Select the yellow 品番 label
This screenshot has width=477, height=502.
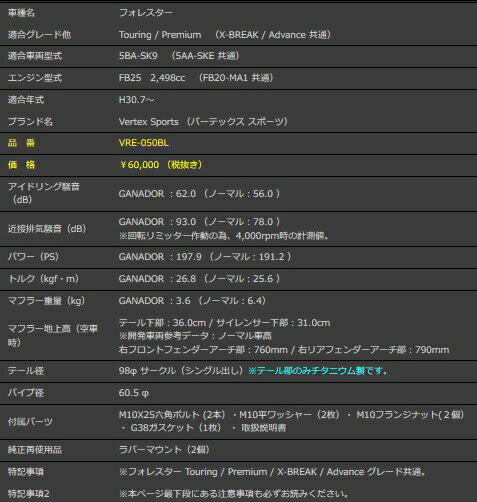pyautogui.click(x=21, y=143)
